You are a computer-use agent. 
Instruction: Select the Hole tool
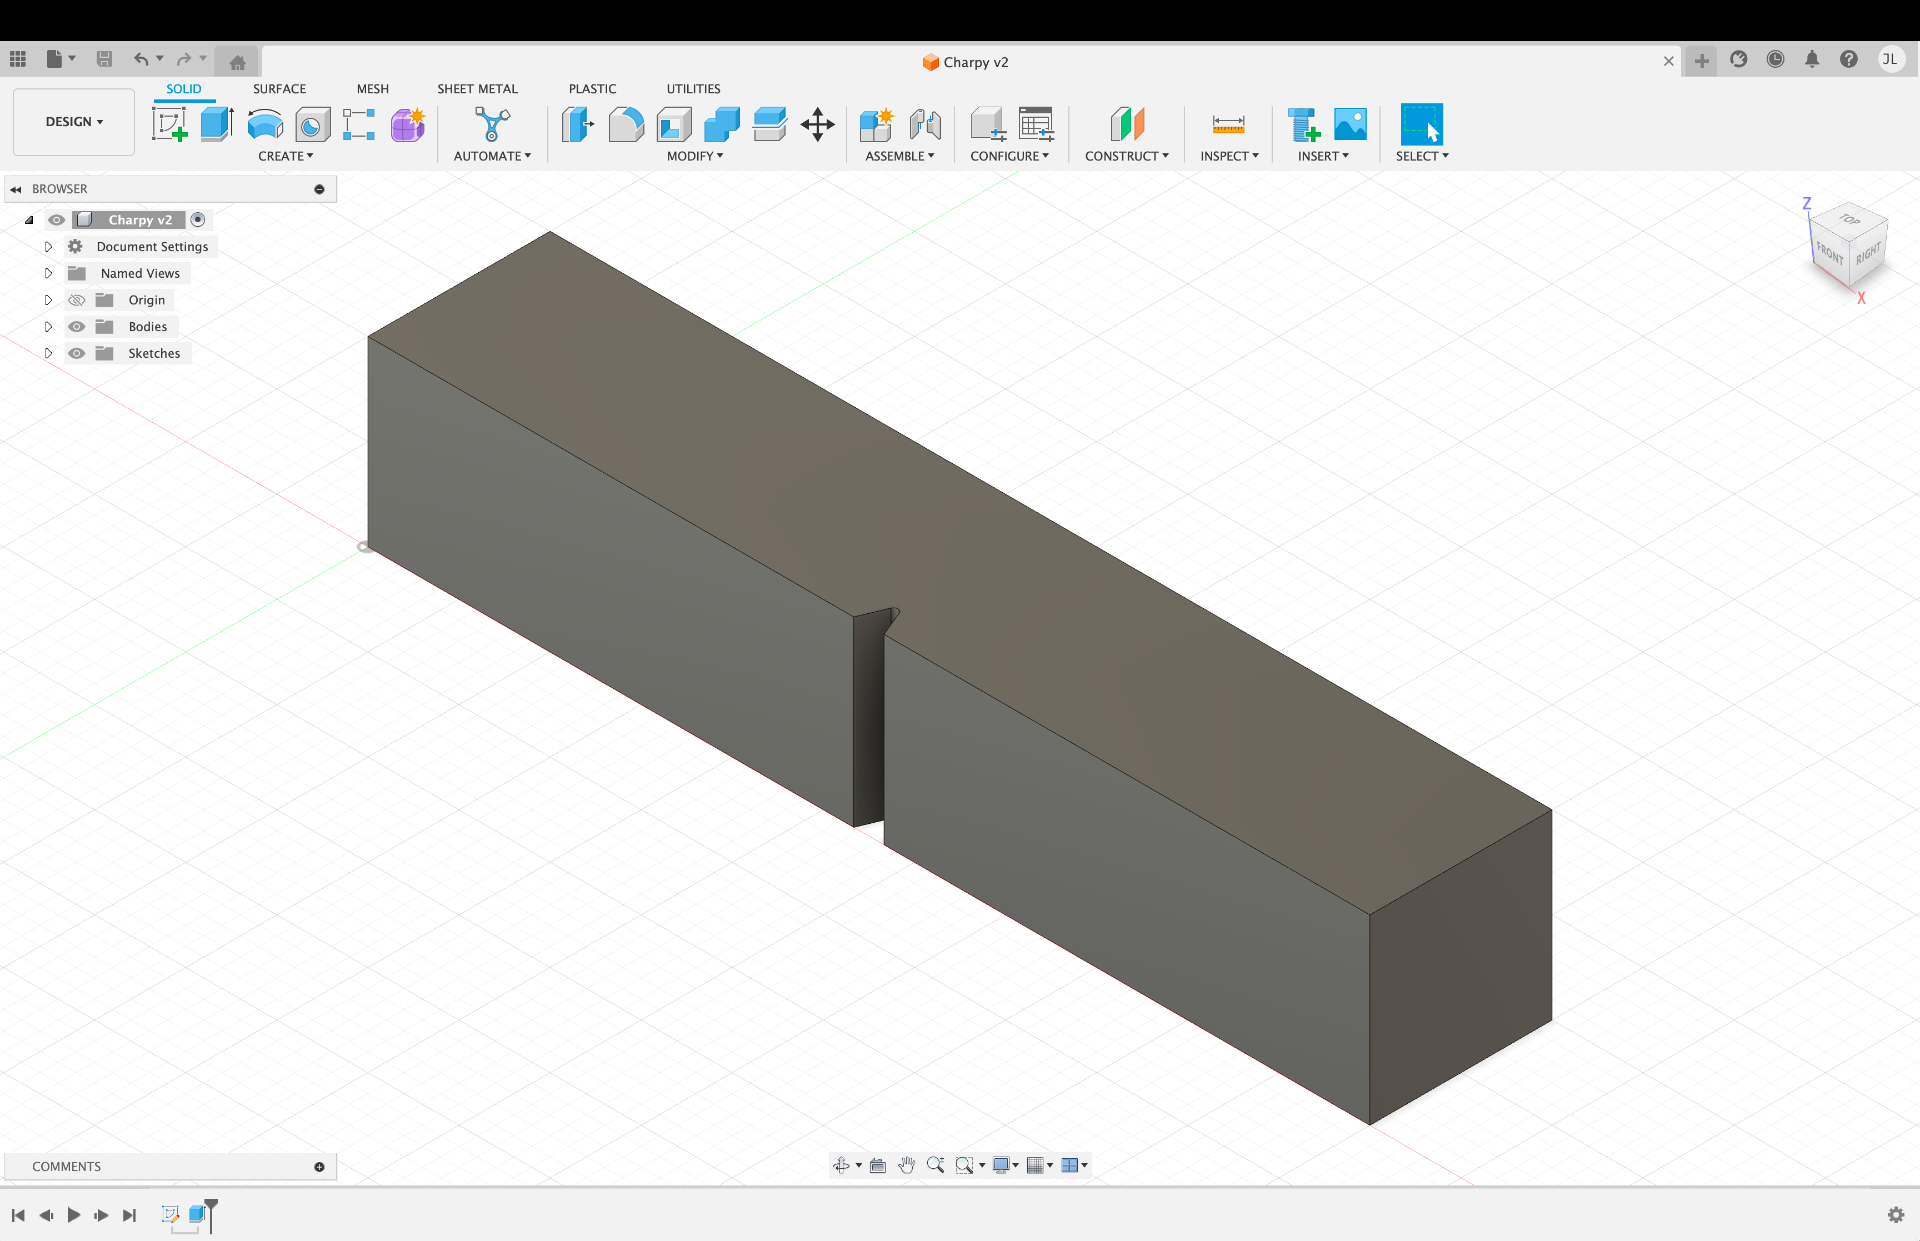(313, 125)
